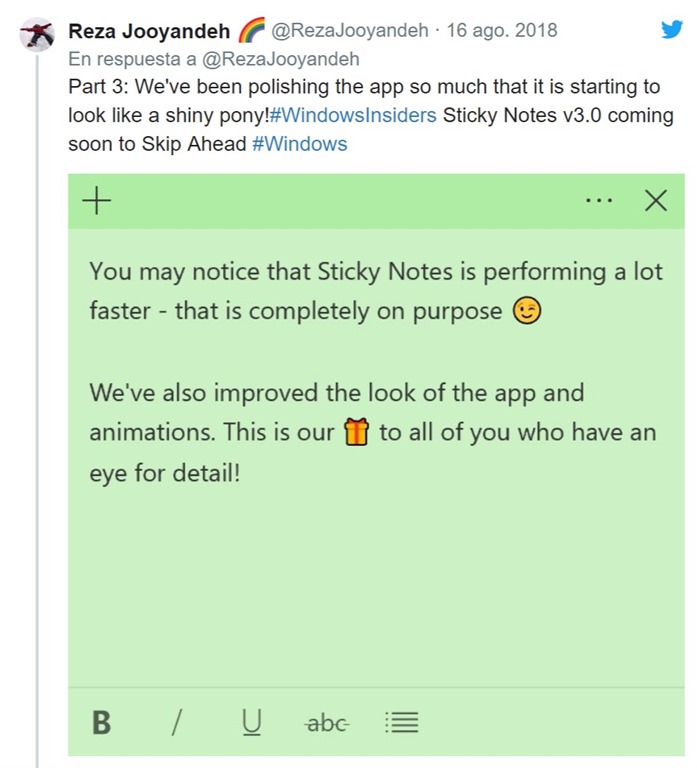This screenshot has height=768, width=697.
Task: Open the three-dots menu on the sticky note
Action: tap(598, 202)
